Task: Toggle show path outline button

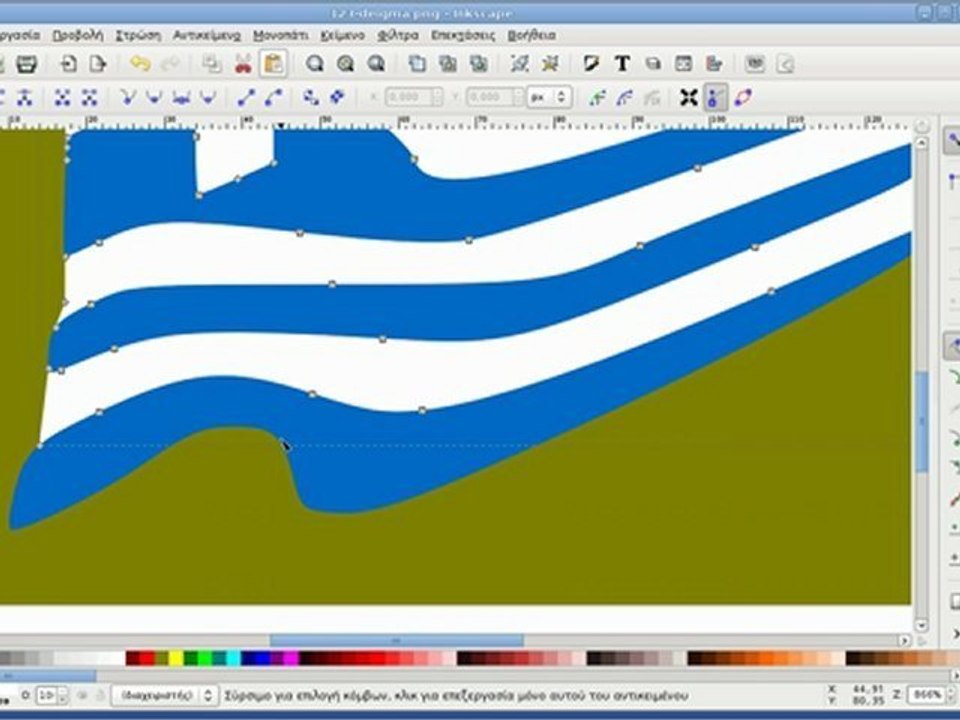Action: click(x=743, y=97)
